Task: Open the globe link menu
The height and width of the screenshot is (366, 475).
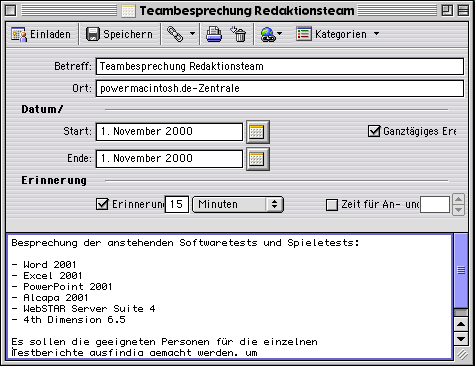Action: tap(271, 34)
